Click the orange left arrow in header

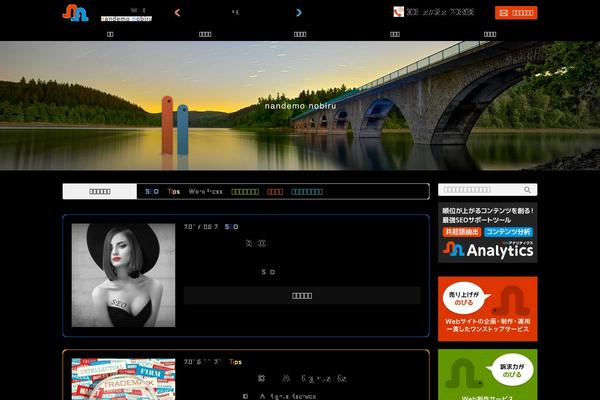click(x=177, y=13)
